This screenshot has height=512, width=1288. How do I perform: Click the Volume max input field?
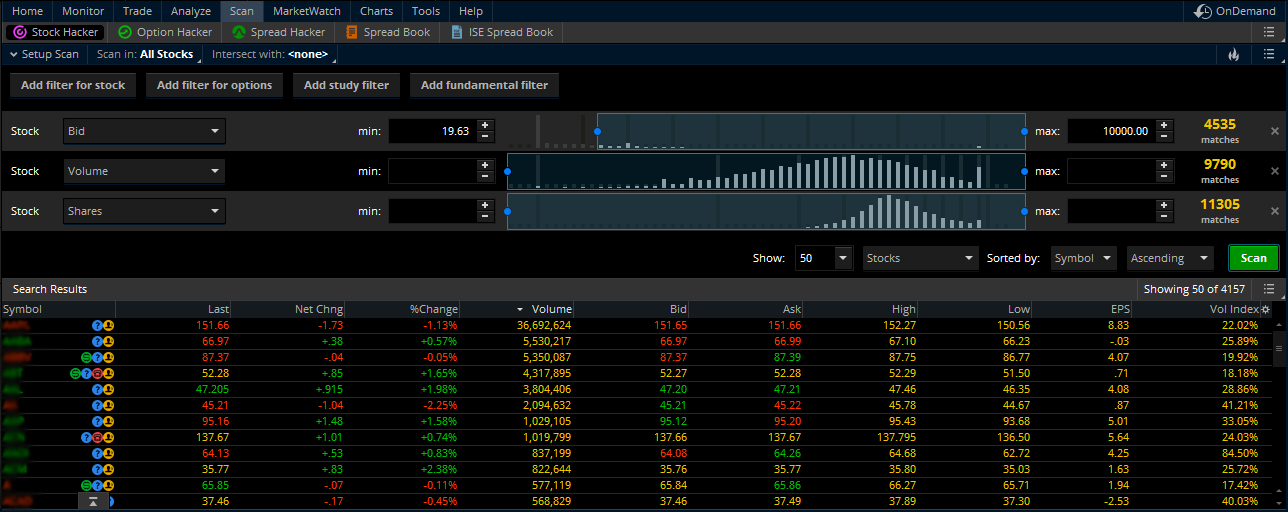tap(1111, 171)
